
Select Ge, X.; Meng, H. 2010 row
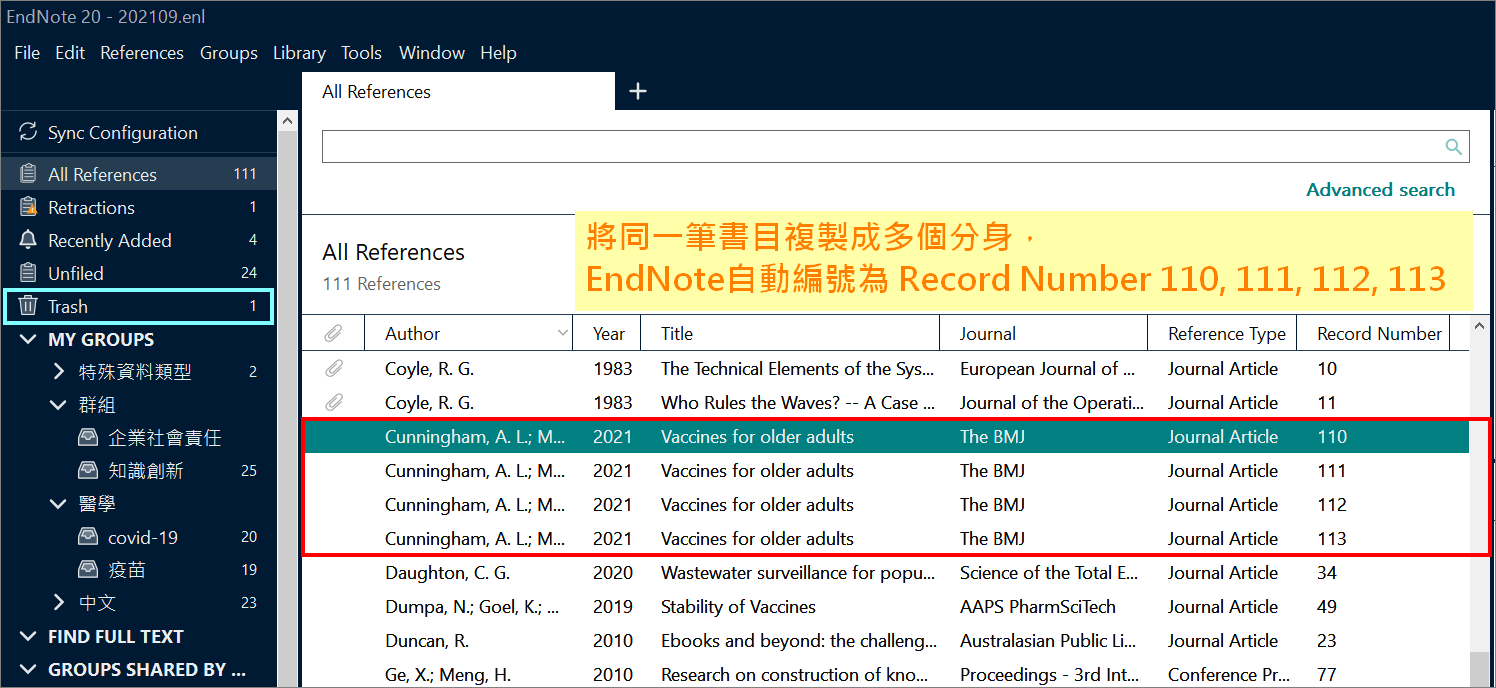coord(886,674)
